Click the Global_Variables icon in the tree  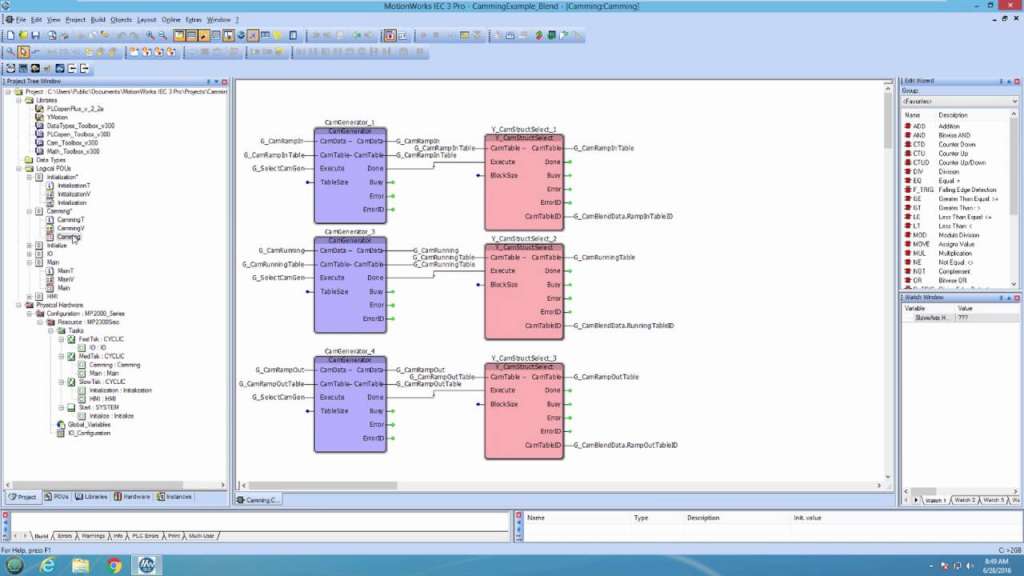[x=61, y=424]
